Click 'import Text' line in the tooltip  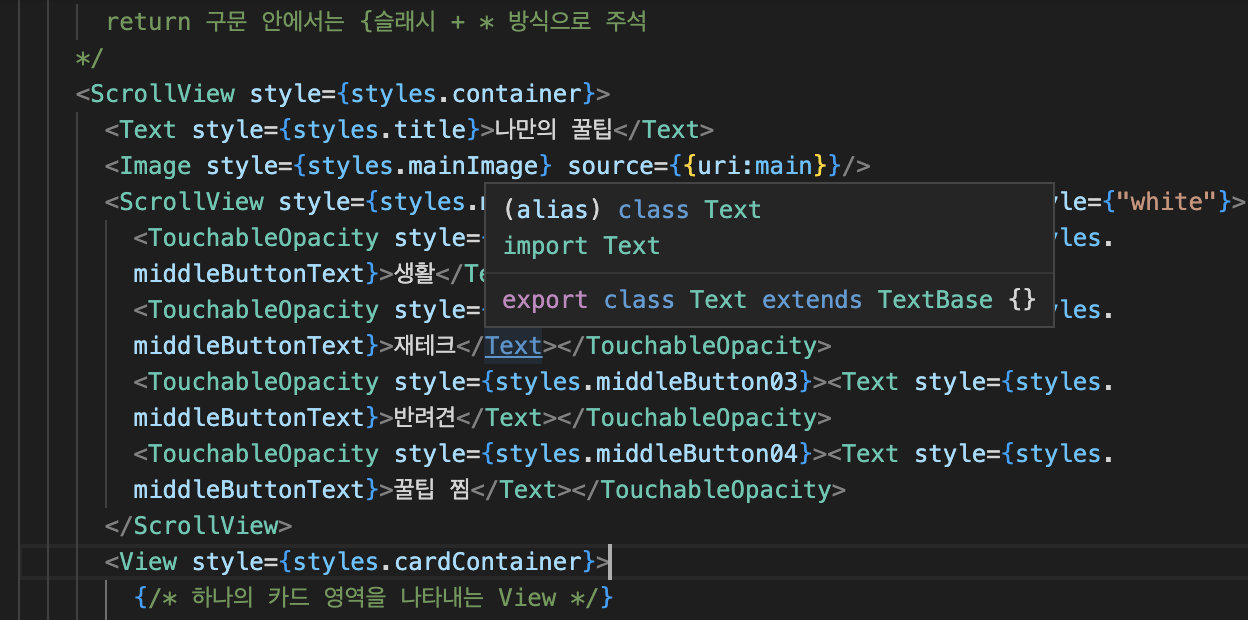[581, 245]
